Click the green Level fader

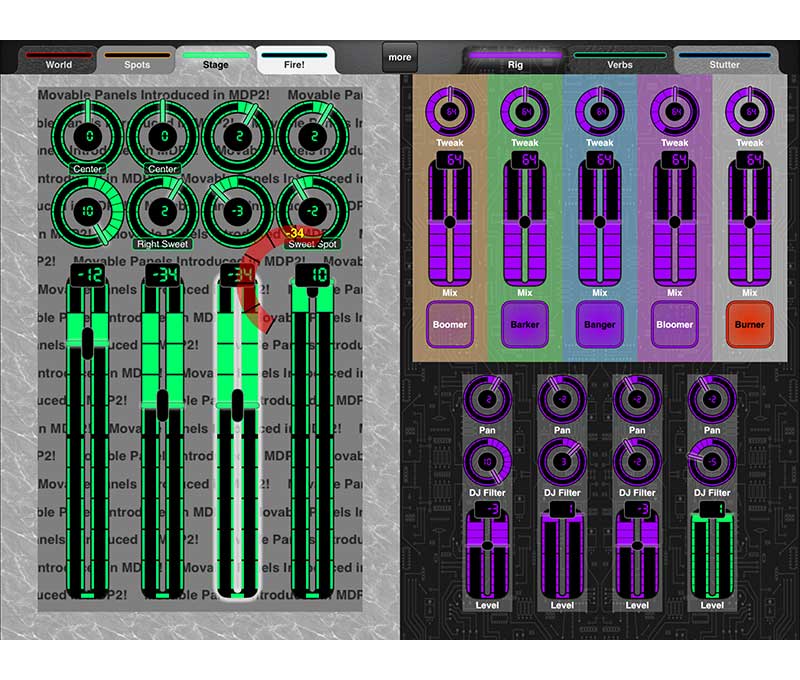[712, 550]
